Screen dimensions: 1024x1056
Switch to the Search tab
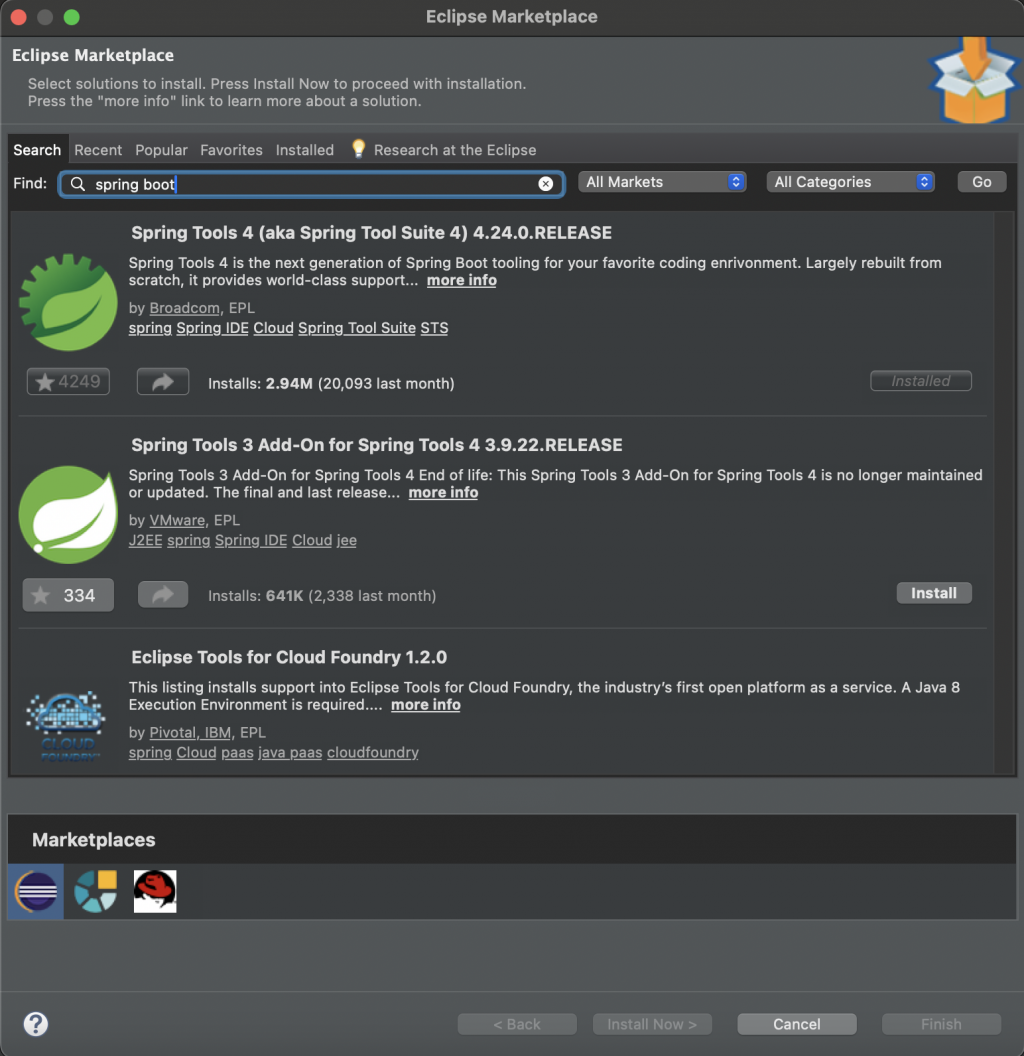[37, 150]
